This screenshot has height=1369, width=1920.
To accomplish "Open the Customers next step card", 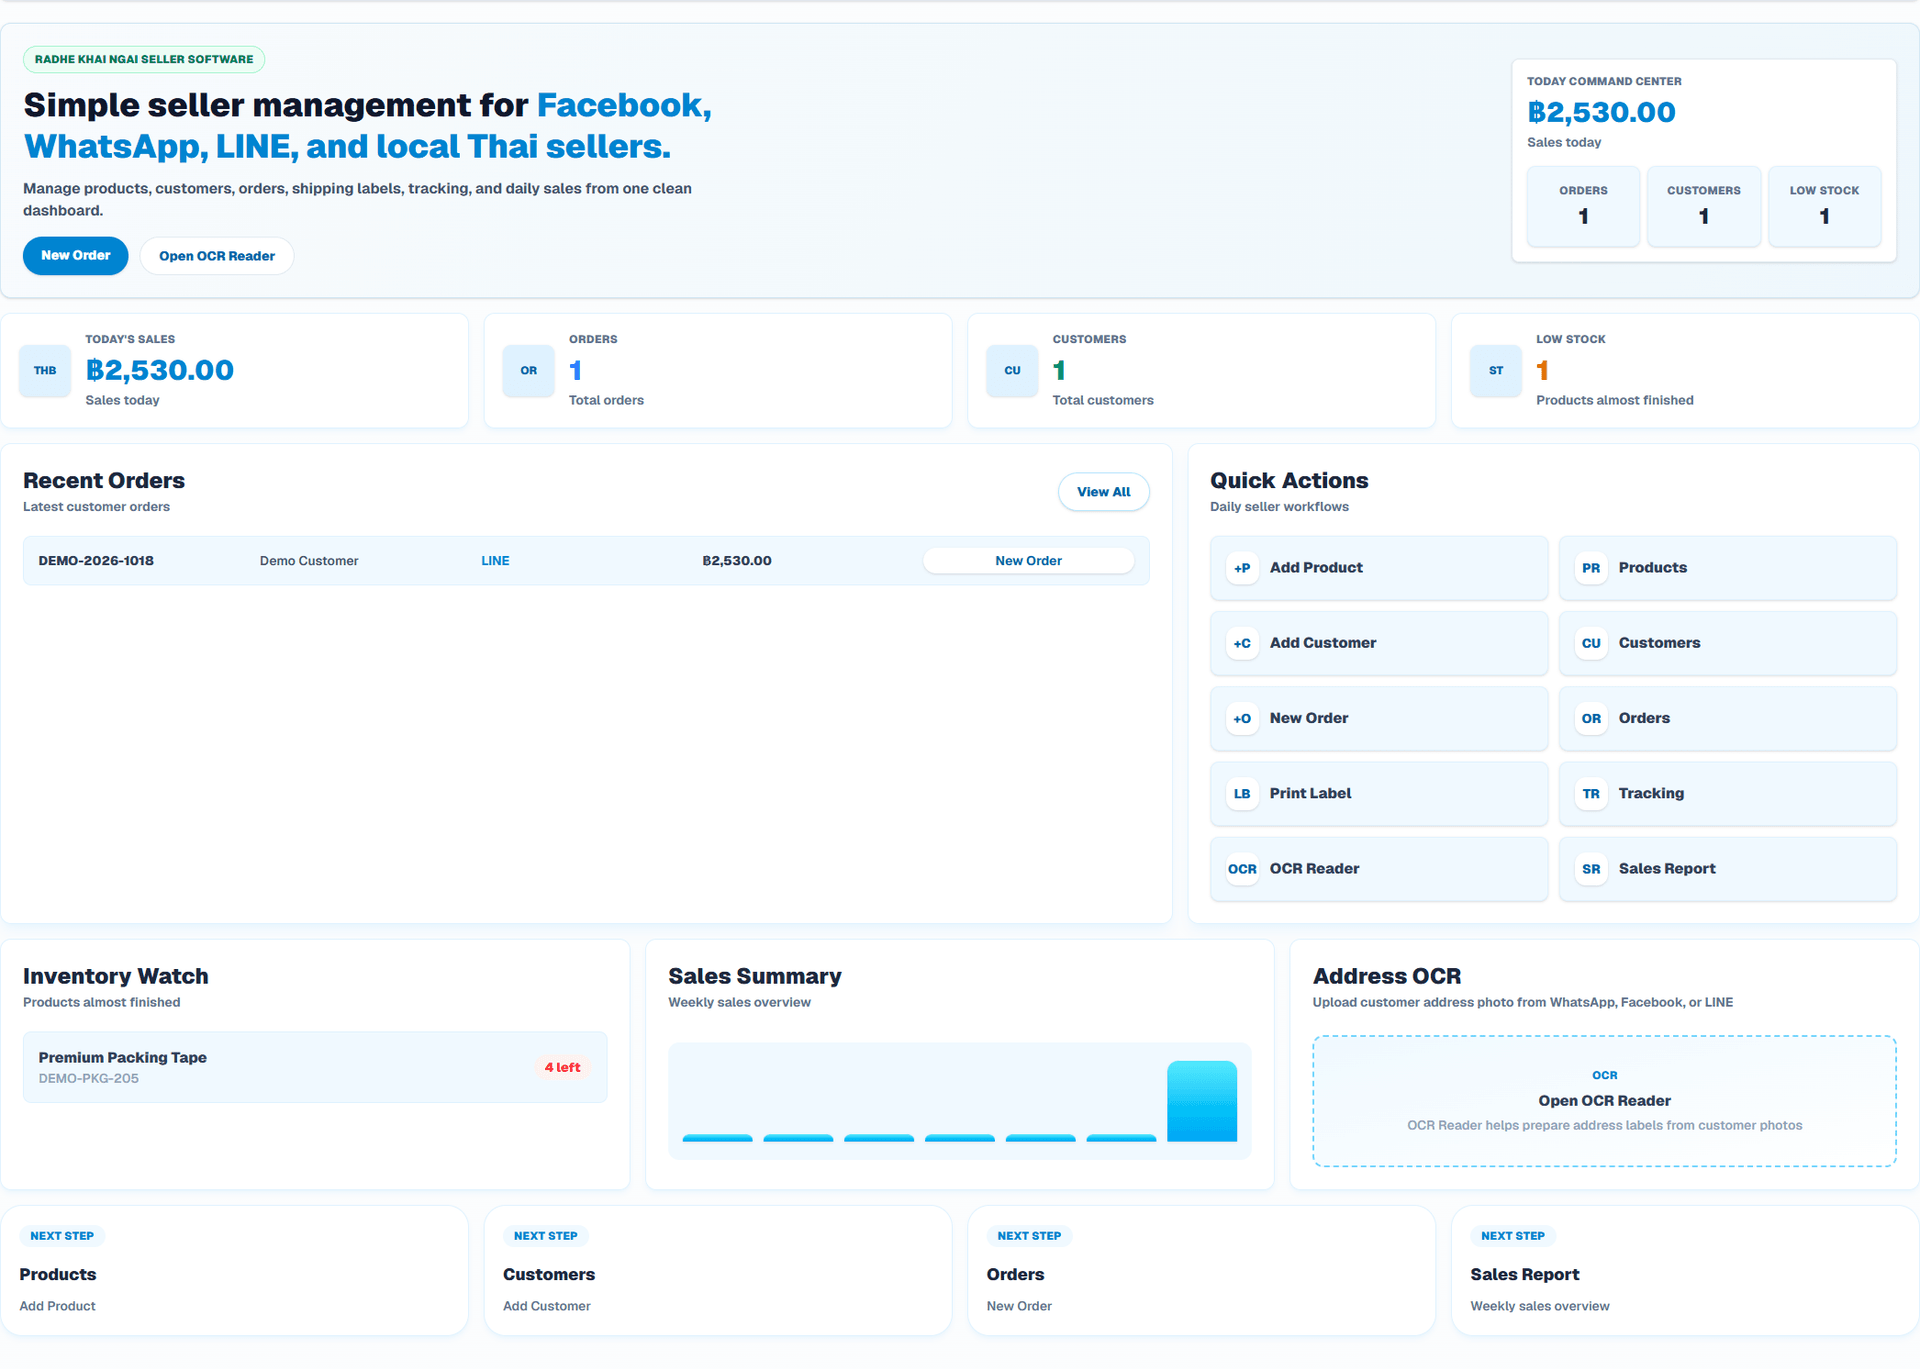I will 718,1270.
